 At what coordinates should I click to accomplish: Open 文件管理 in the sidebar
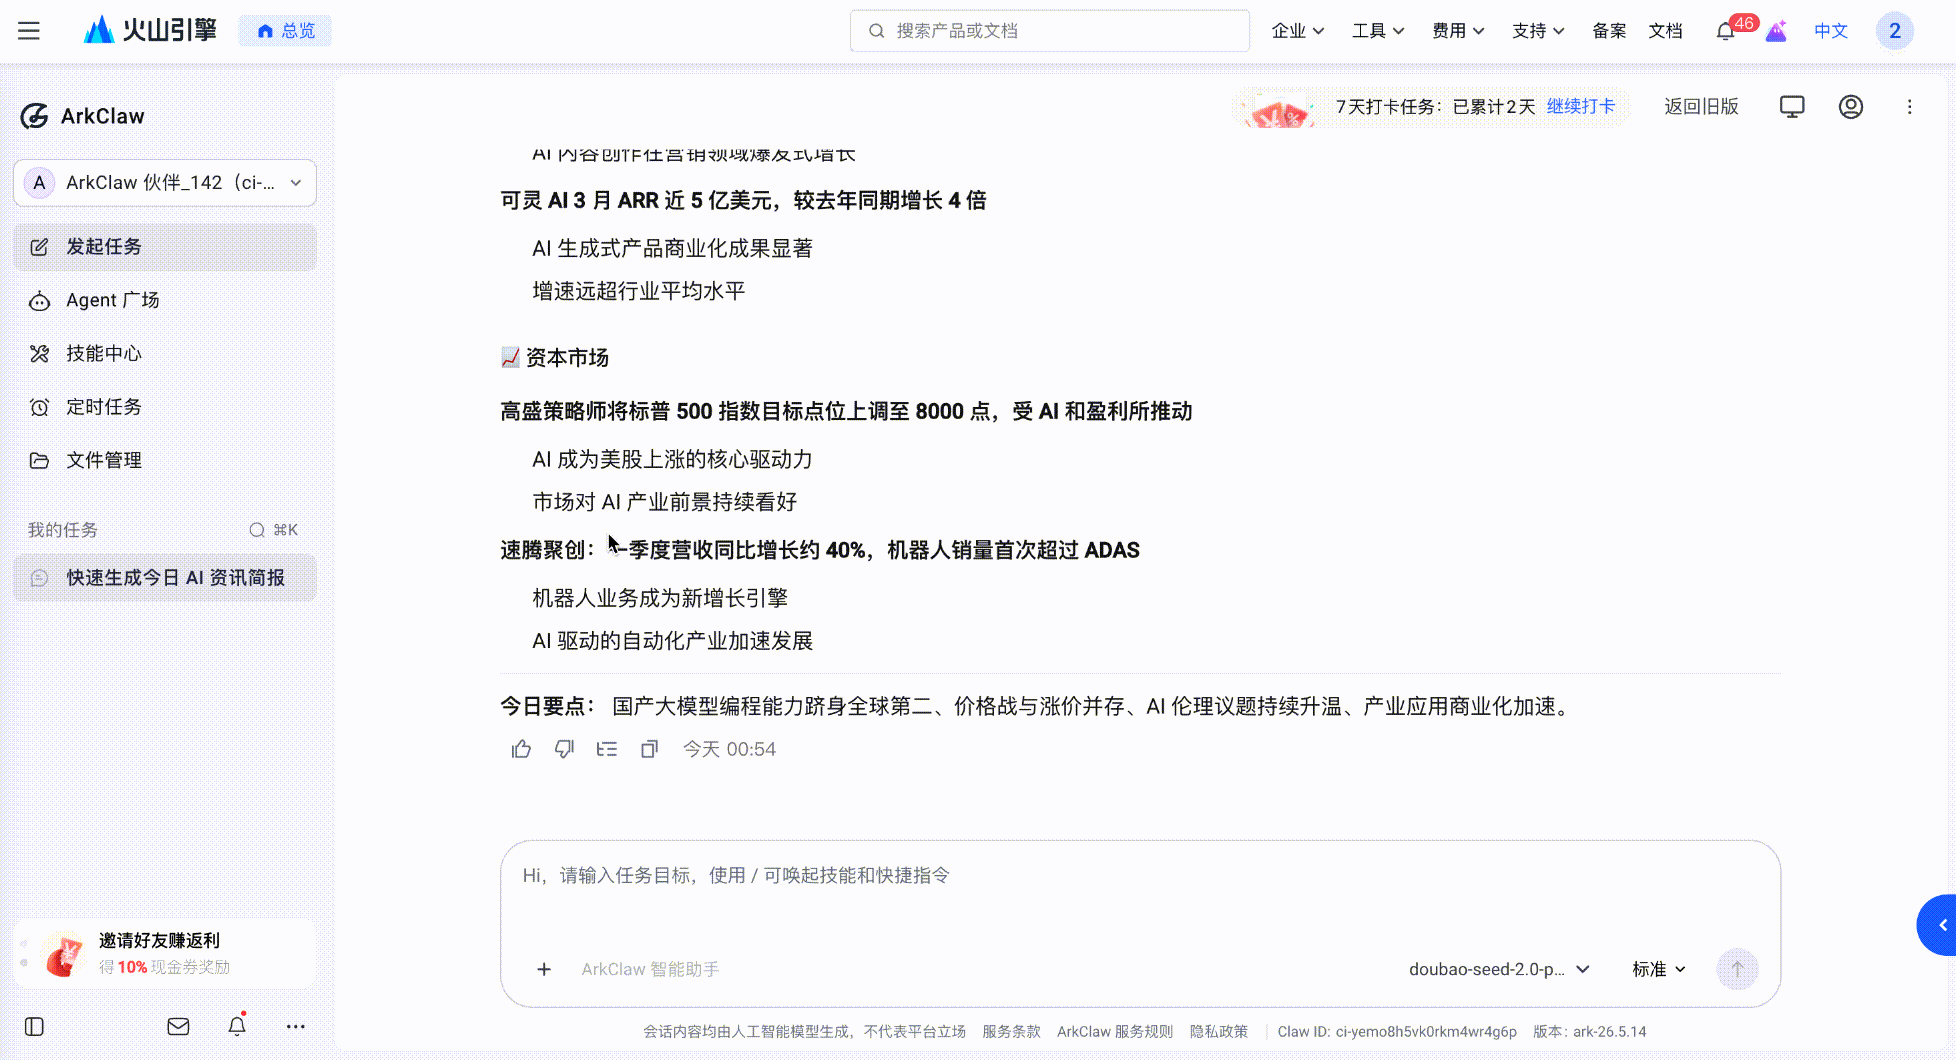[x=165, y=460]
